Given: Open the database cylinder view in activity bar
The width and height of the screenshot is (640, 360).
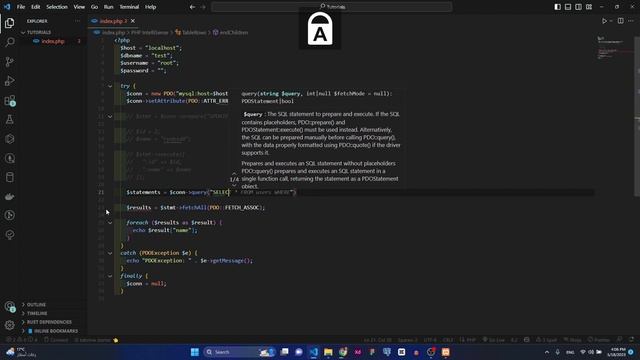Looking at the screenshot, I should click(9, 177).
